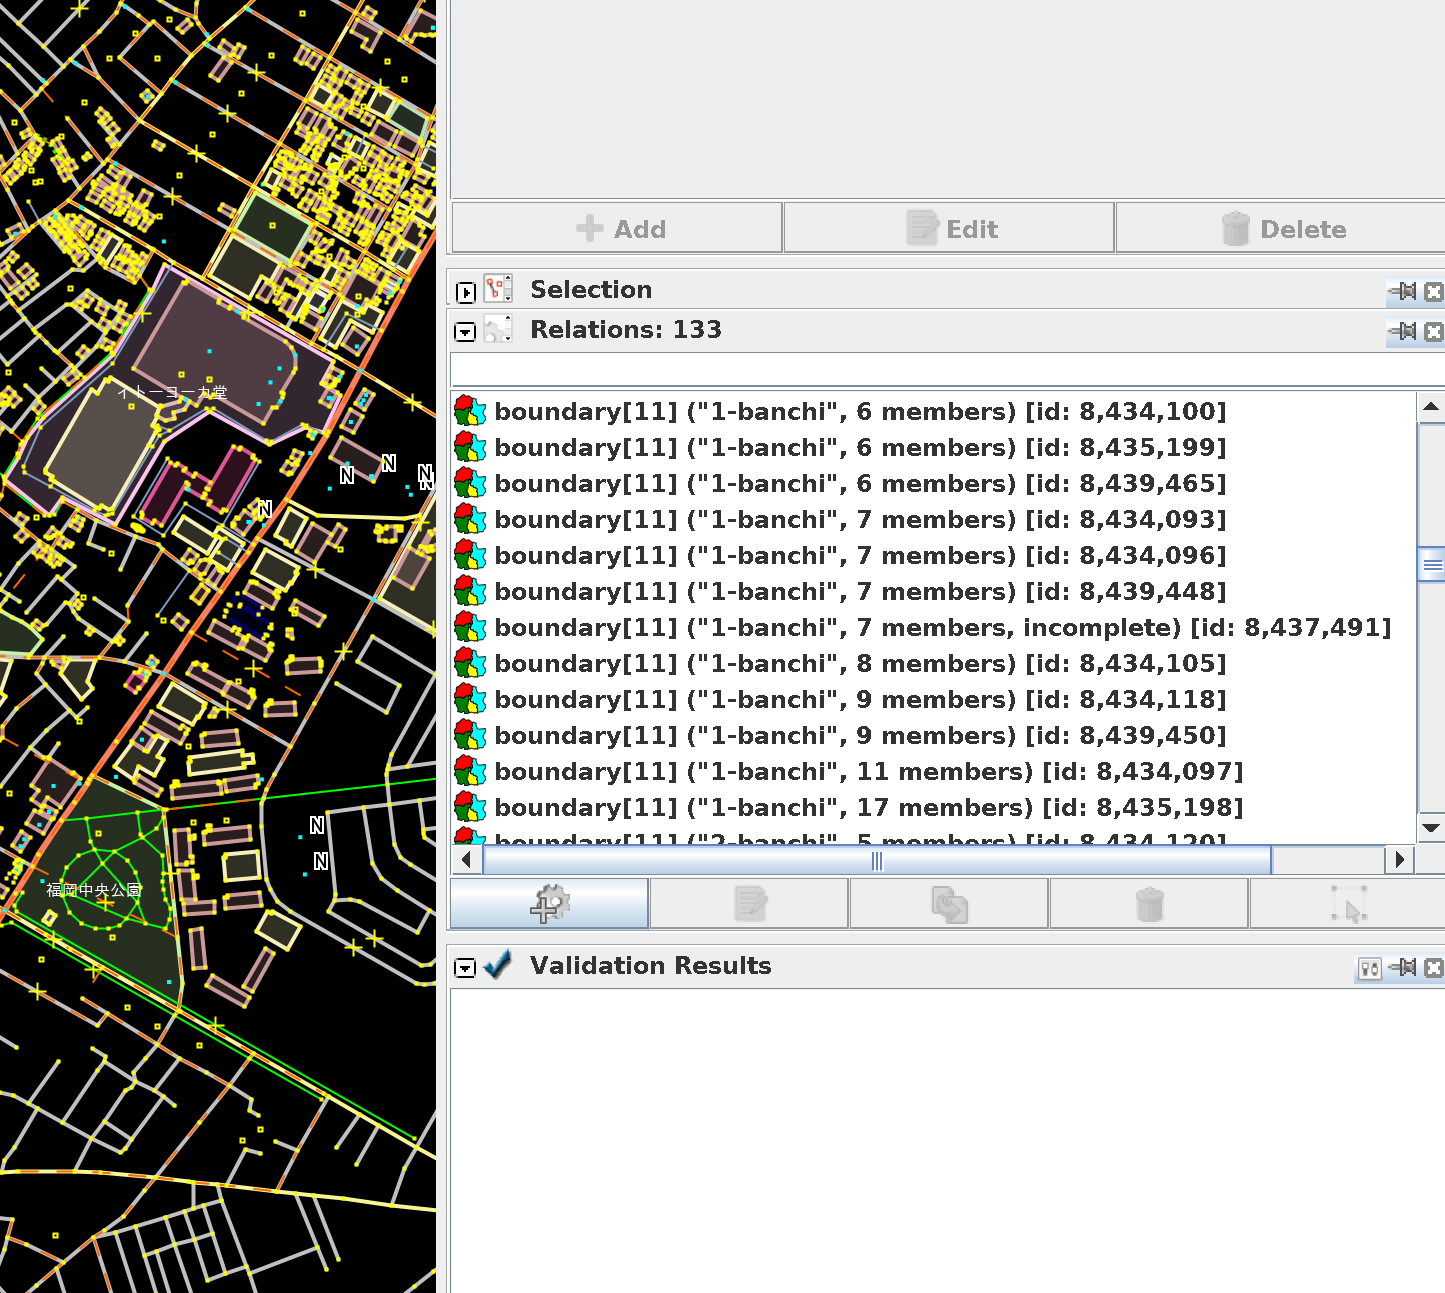Viewport: 1445px width, 1293px height.
Task: Click the trash icon below relations list
Action: pyautogui.click(x=1149, y=904)
